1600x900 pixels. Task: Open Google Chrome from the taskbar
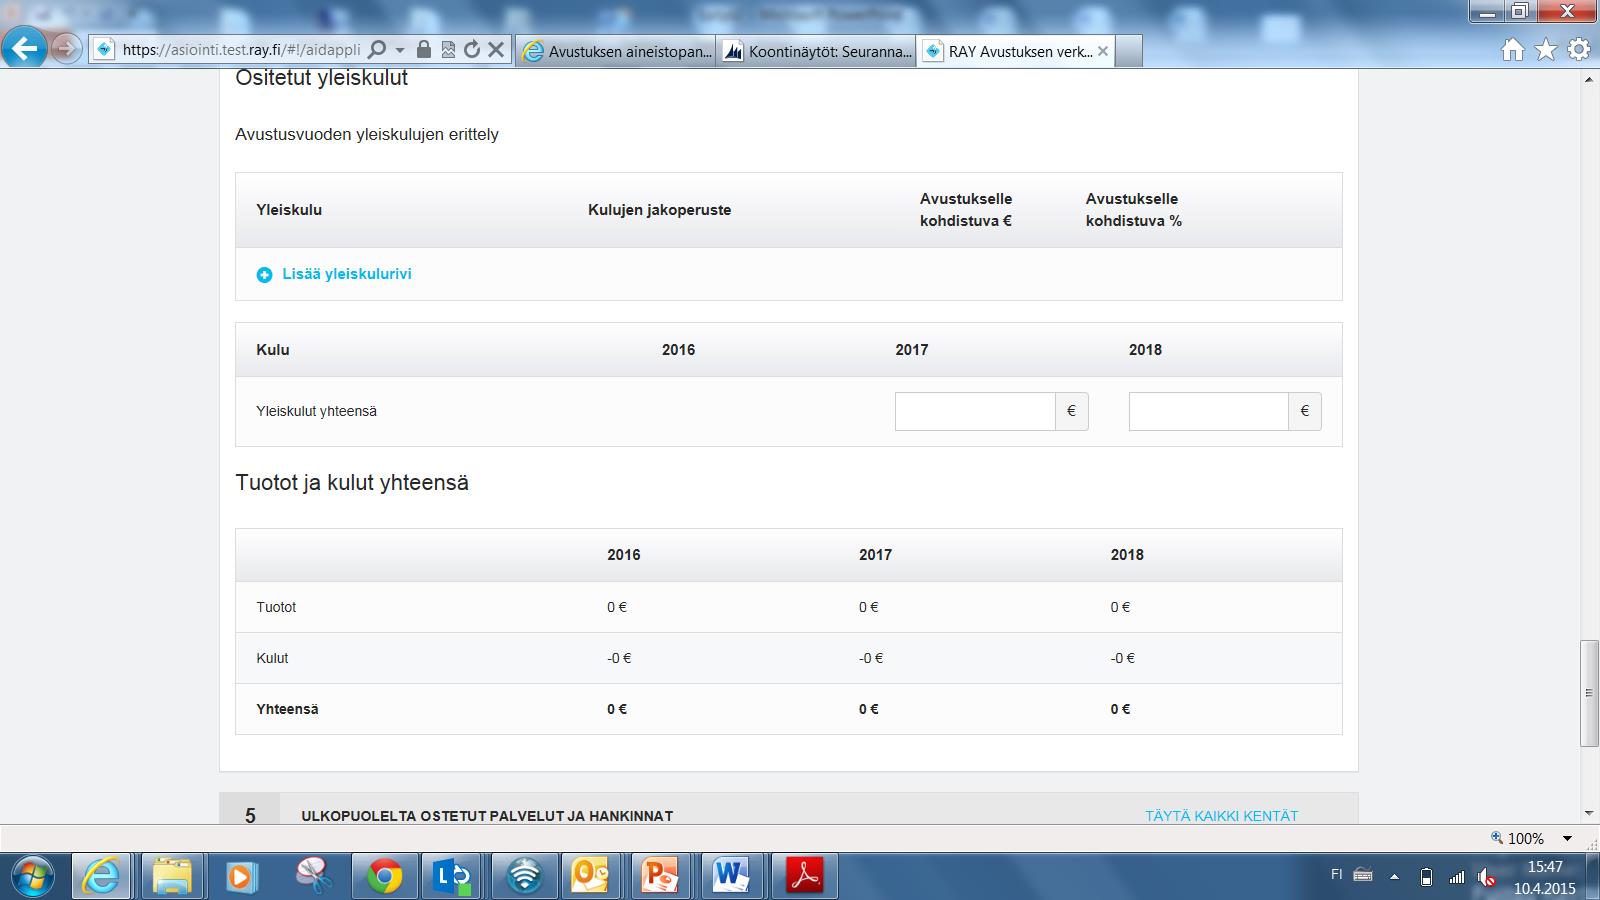pos(384,877)
